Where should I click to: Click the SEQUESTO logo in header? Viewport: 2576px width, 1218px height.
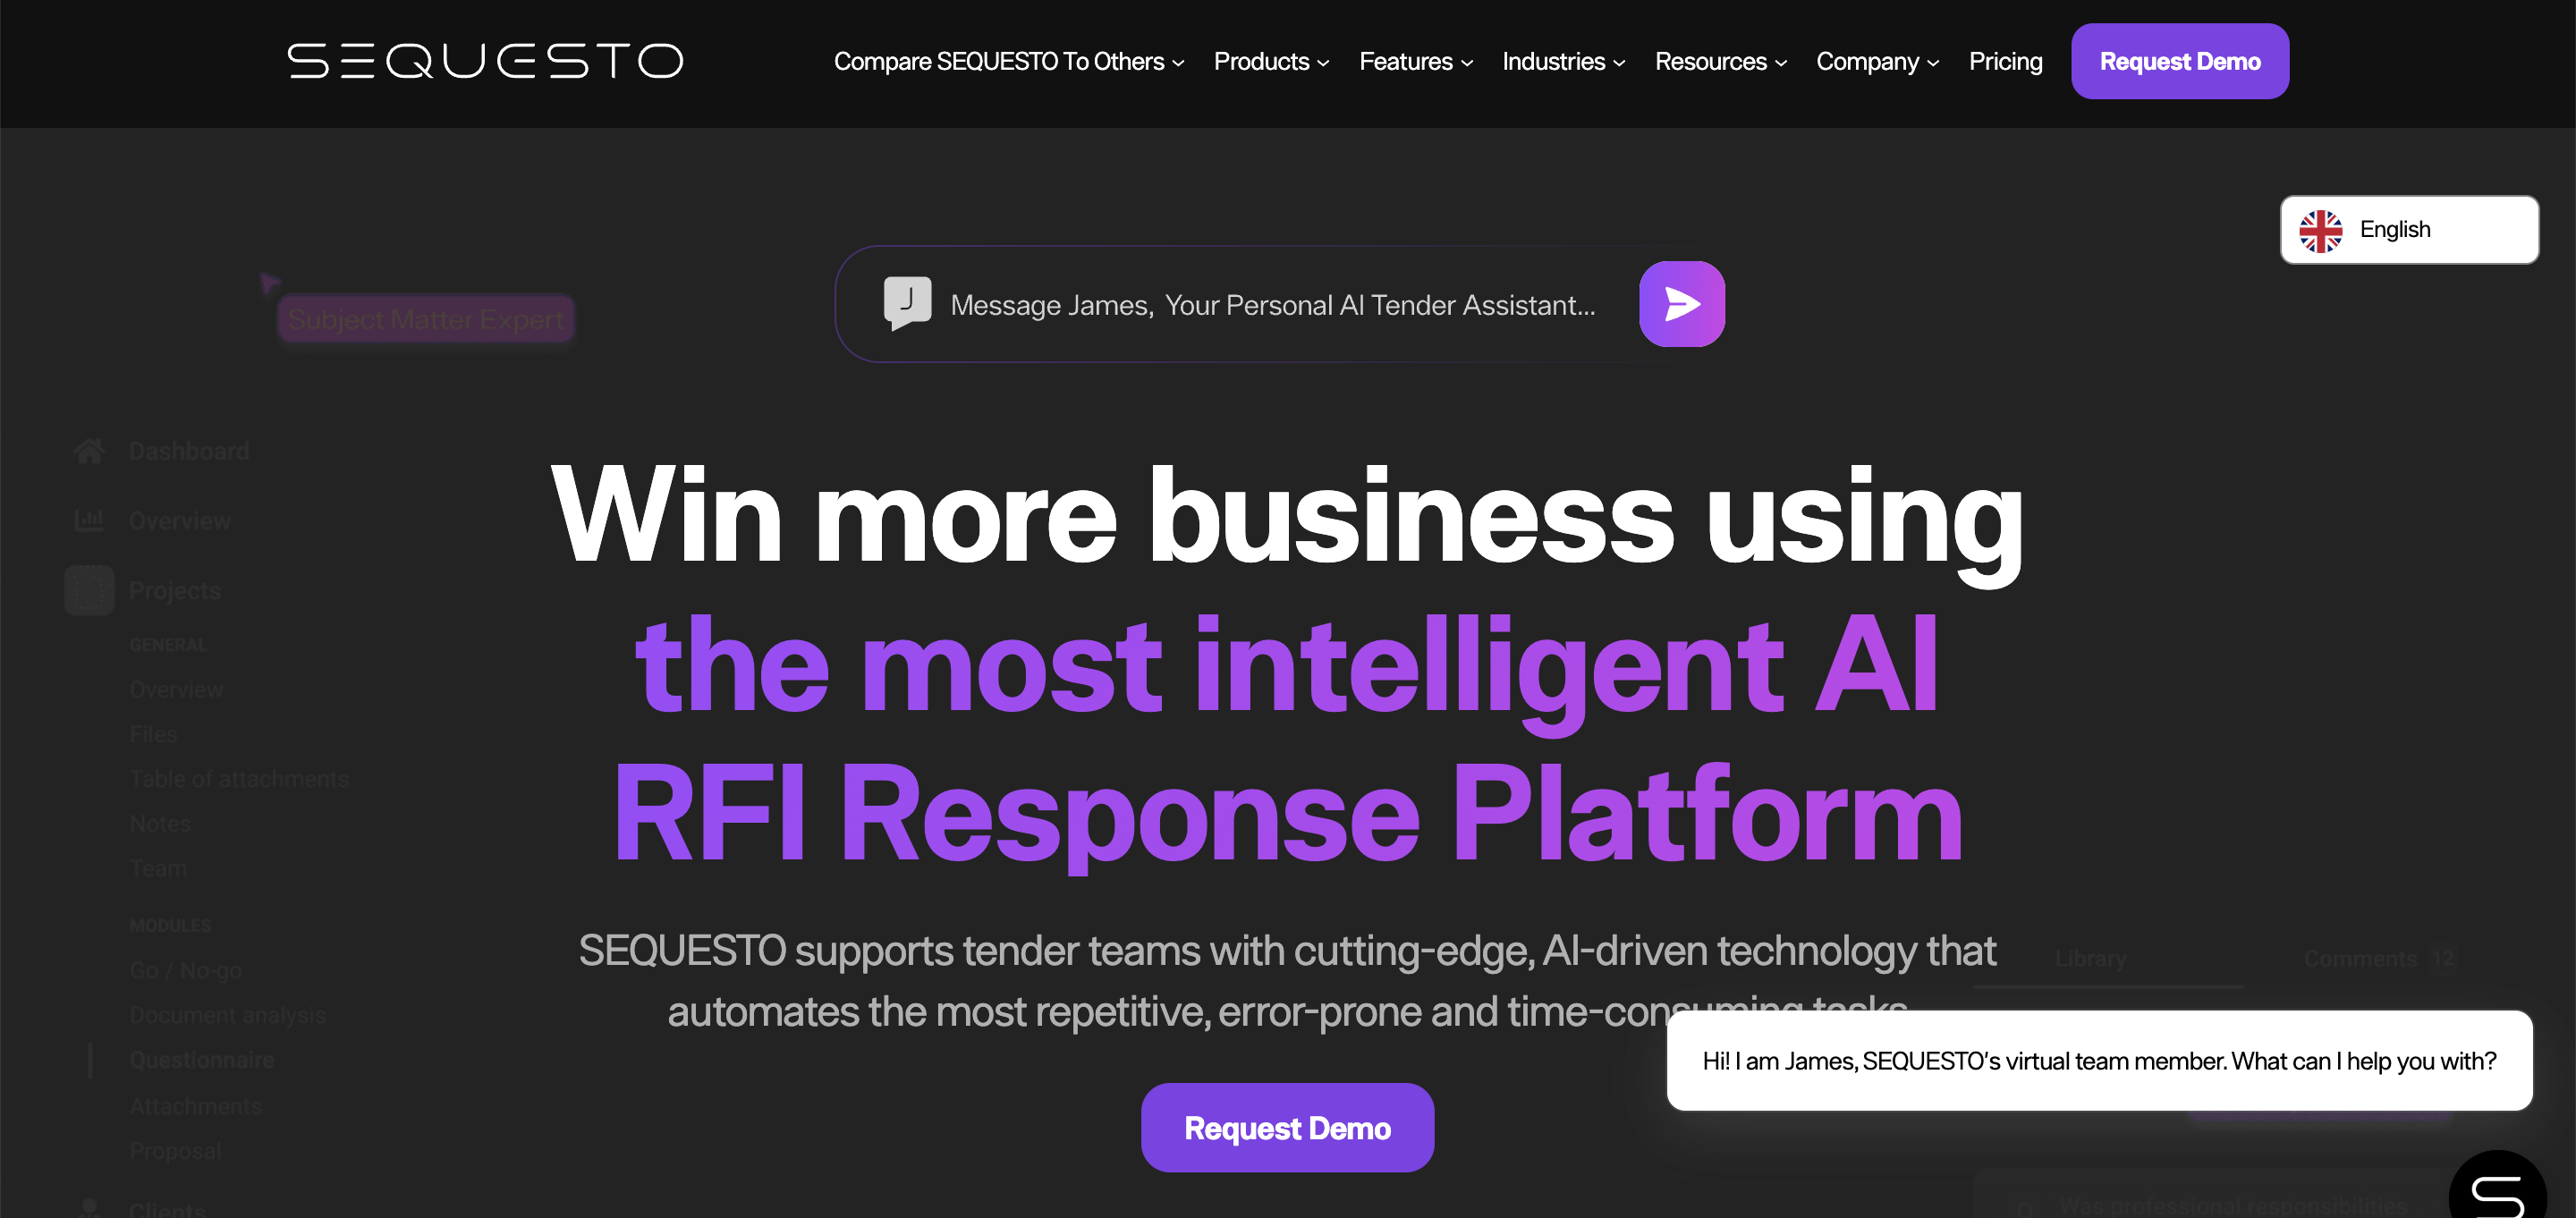(x=485, y=61)
